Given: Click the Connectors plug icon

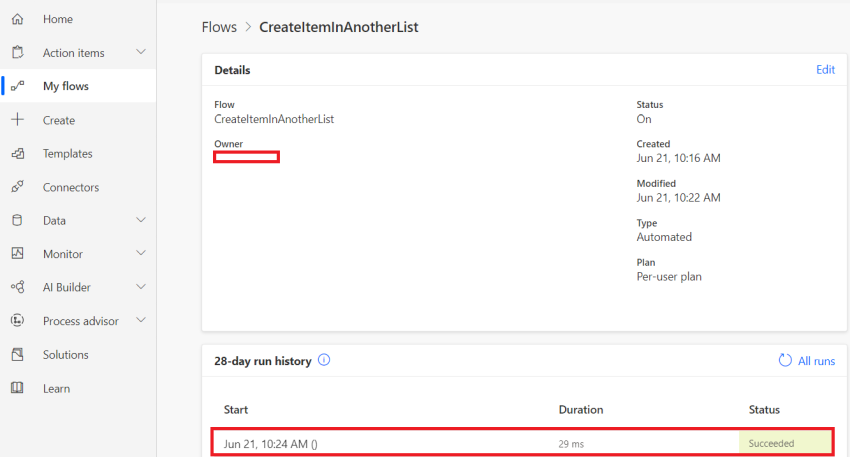Looking at the screenshot, I should (17, 187).
